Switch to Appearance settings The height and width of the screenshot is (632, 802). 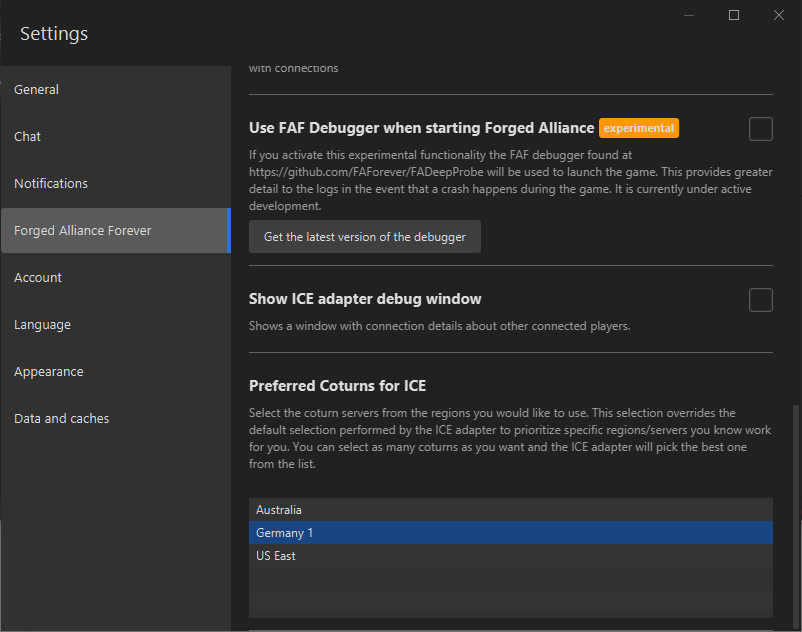point(116,372)
